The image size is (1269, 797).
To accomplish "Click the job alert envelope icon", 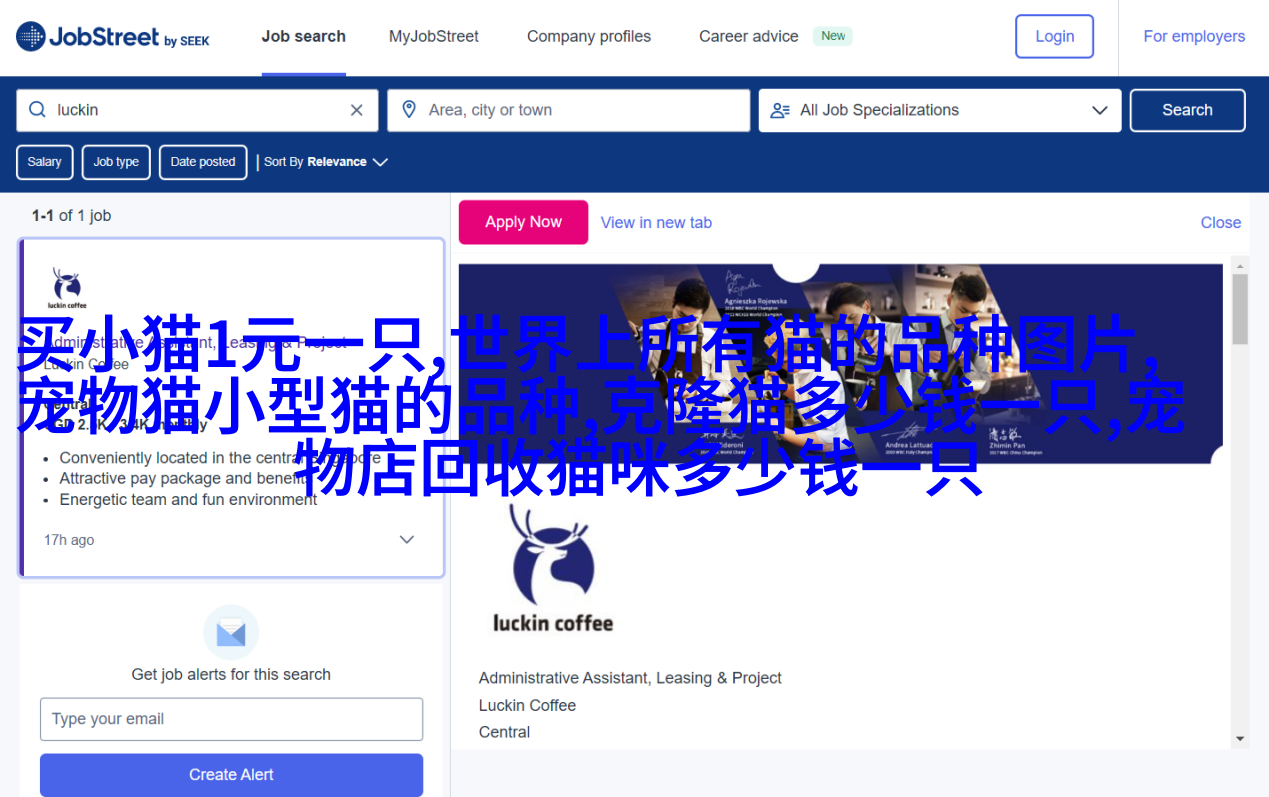I will [231, 633].
